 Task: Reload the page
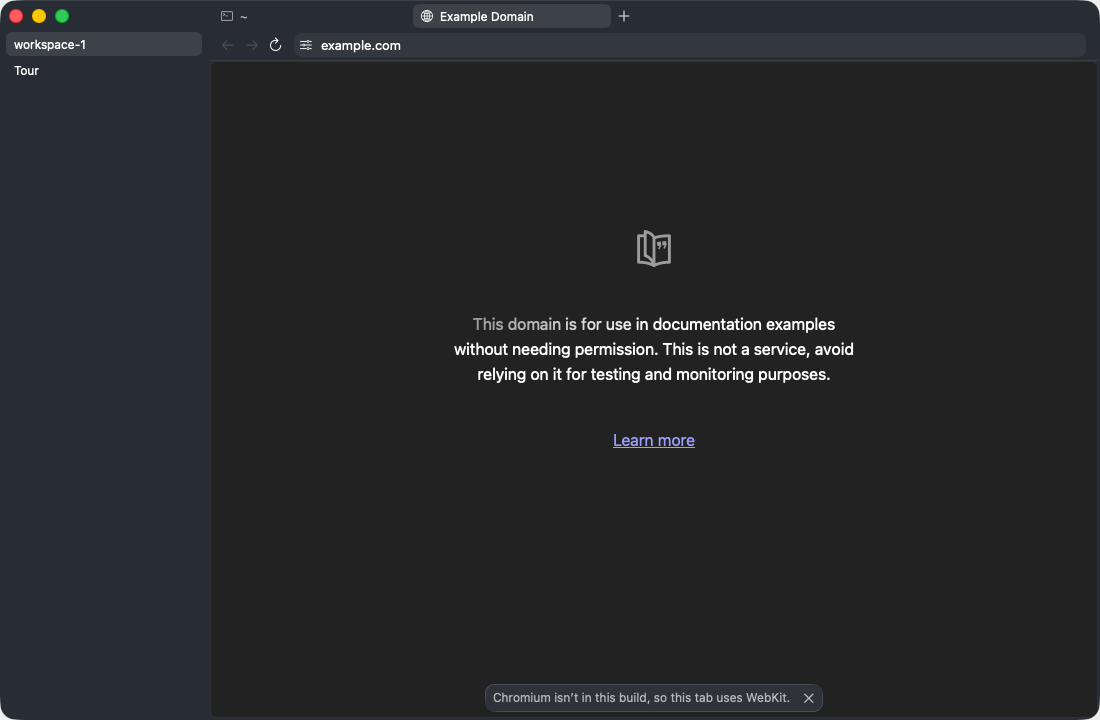(x=276, y=45)
